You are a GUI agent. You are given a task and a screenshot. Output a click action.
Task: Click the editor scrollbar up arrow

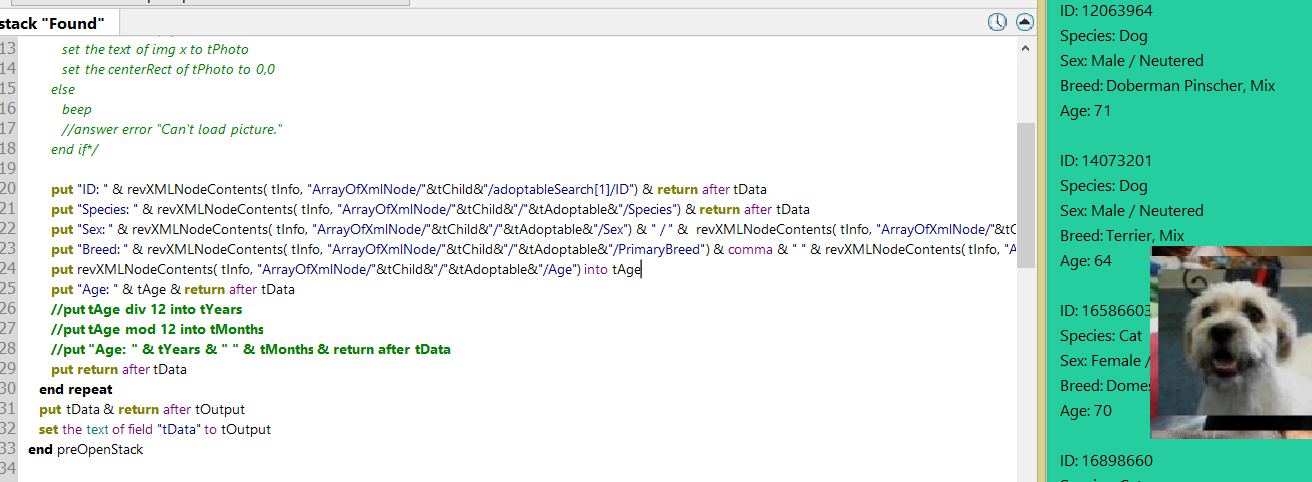click(1025, 47)
